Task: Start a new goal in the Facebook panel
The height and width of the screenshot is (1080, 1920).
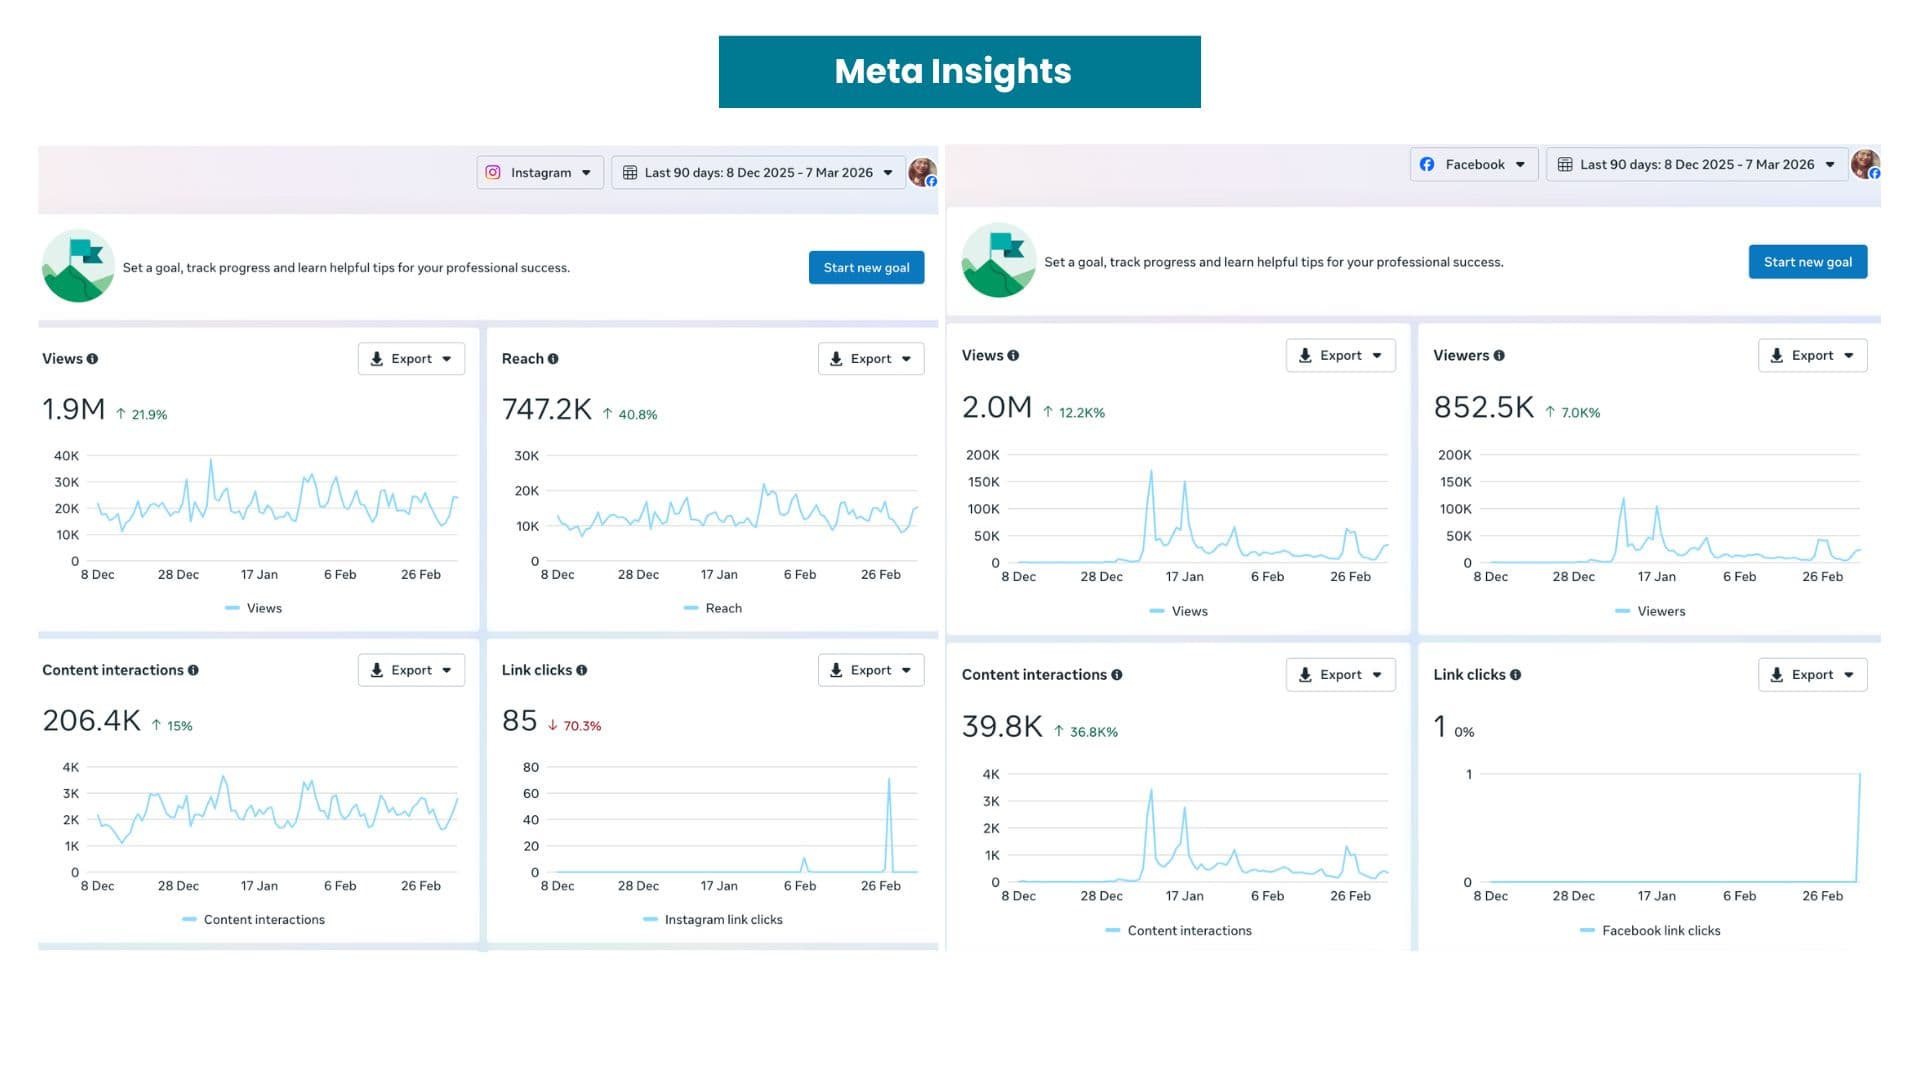Action: 1807,262
